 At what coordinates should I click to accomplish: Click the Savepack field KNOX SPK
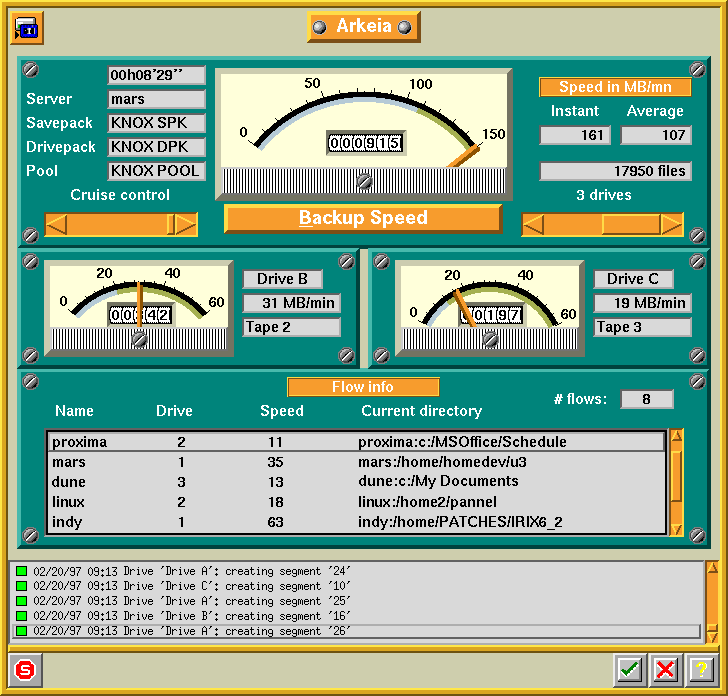point(156,123)
